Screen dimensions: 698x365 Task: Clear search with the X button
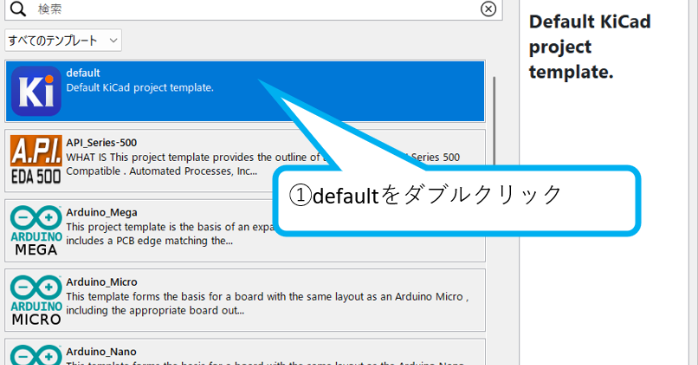tap(488, 8)
